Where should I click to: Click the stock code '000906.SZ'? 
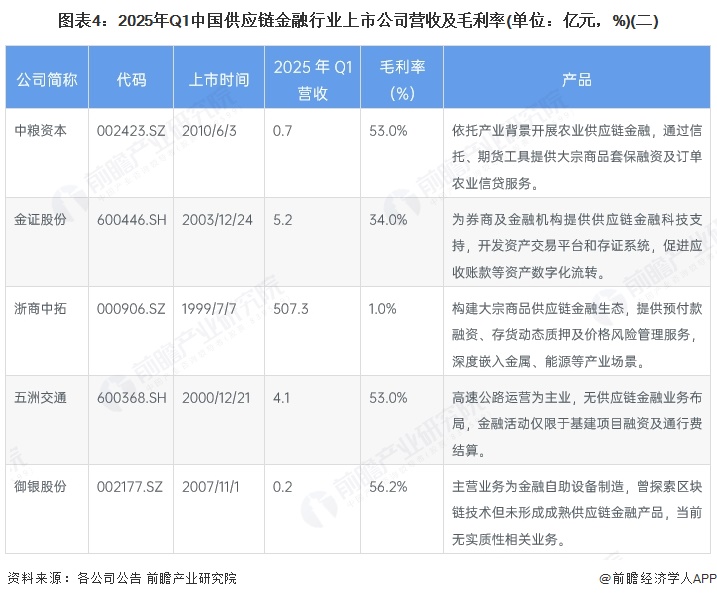click(x=131, y=309)
